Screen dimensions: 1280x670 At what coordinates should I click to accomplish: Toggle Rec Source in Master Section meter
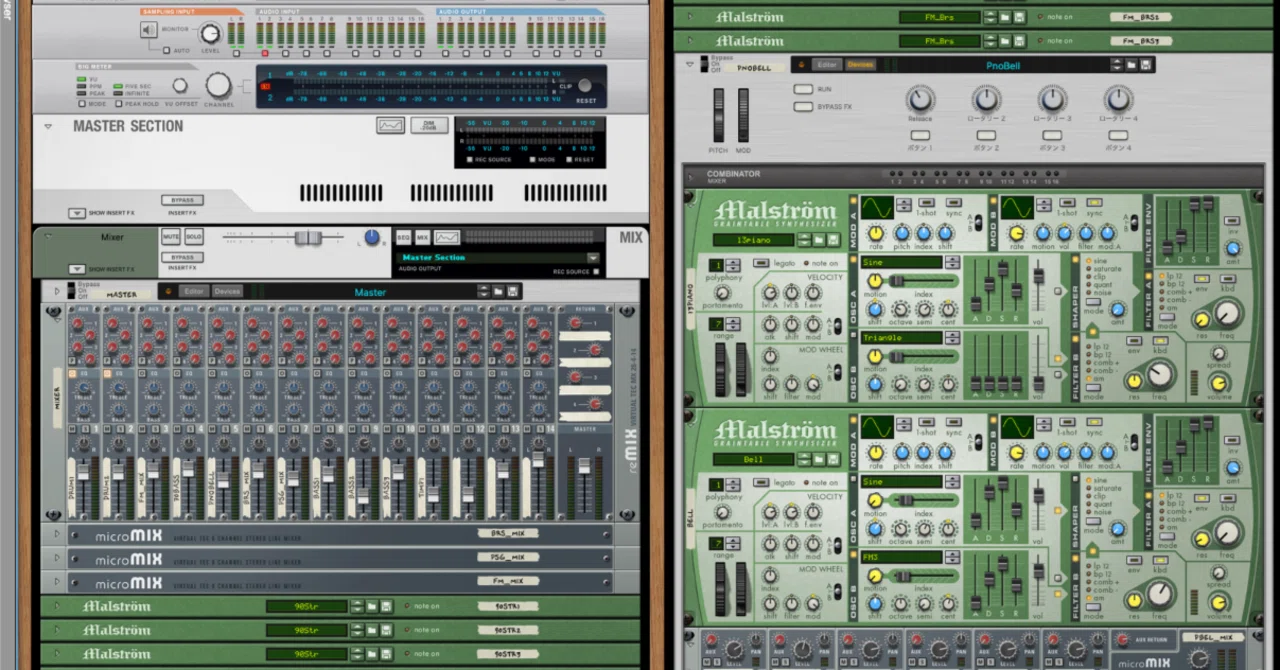470,159
